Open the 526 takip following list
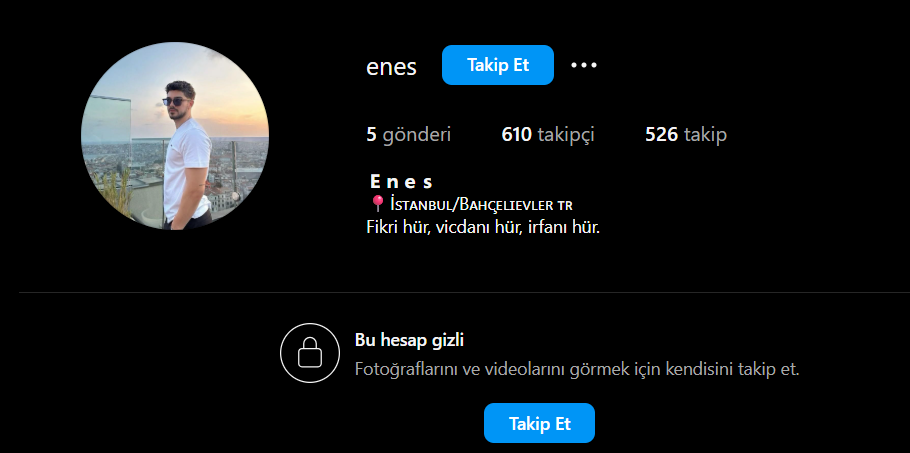This screenshot has width=910, height=453. (x=686, y=135)
